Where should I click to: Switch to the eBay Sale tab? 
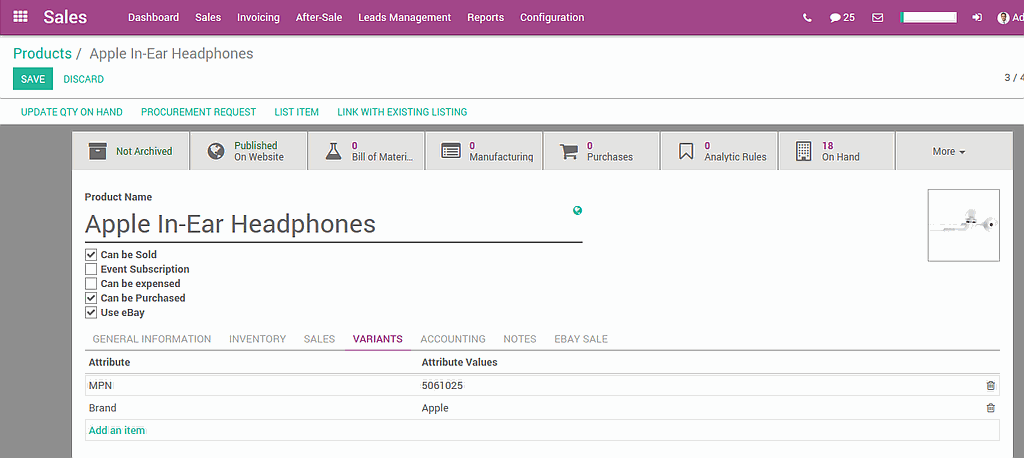580,339
